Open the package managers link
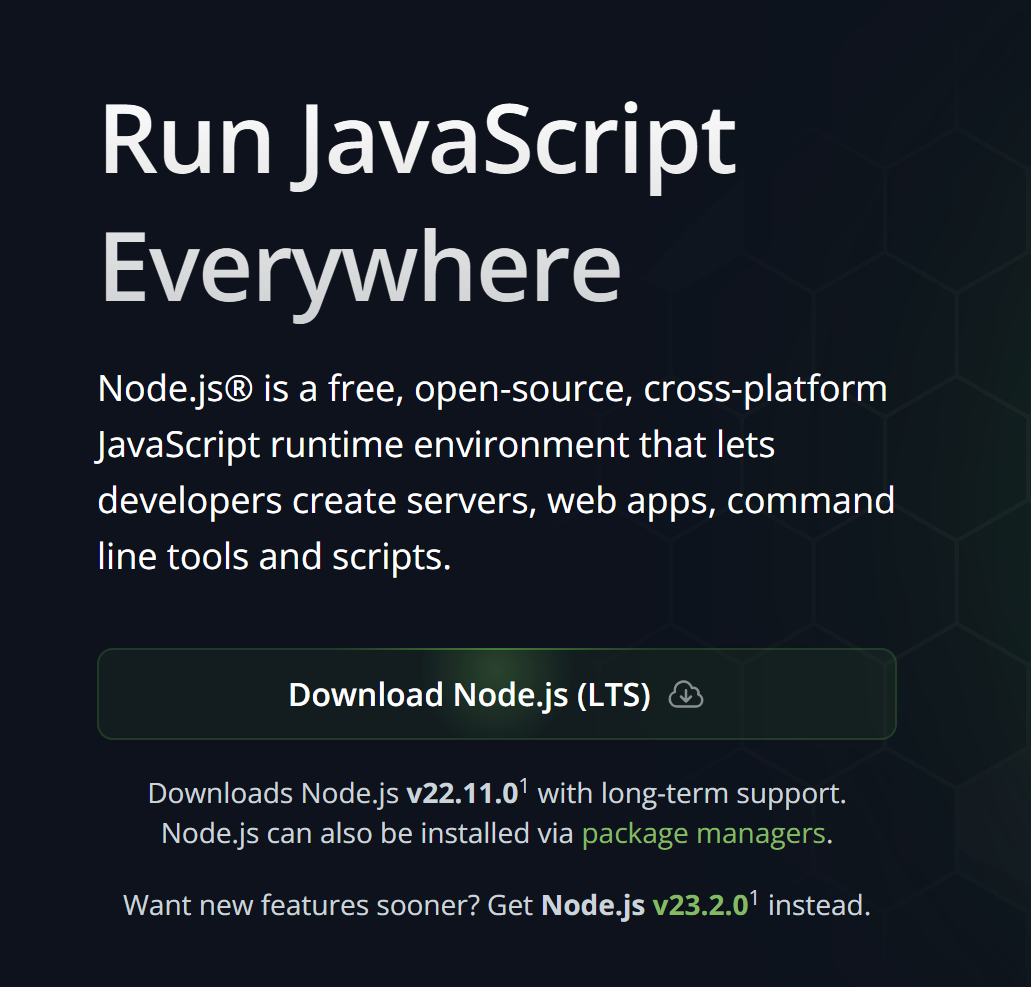The width and height of the screenshot is (1031, 987). click(704, 834)
